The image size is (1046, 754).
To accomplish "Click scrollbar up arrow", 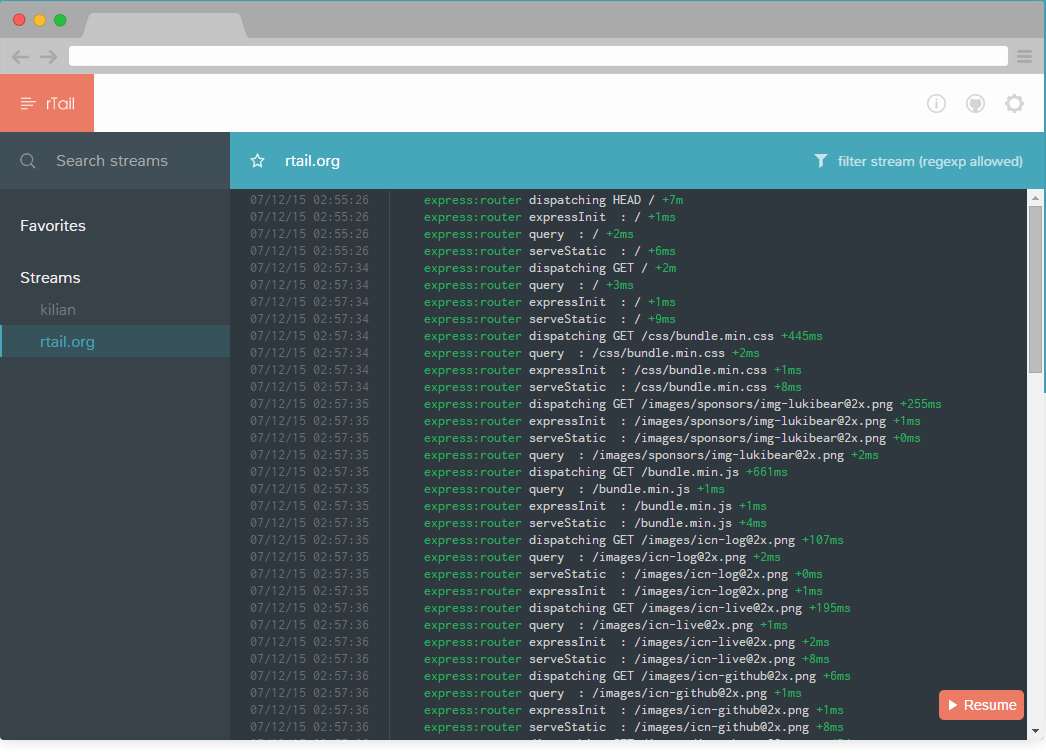I will tap(1035, 198).
